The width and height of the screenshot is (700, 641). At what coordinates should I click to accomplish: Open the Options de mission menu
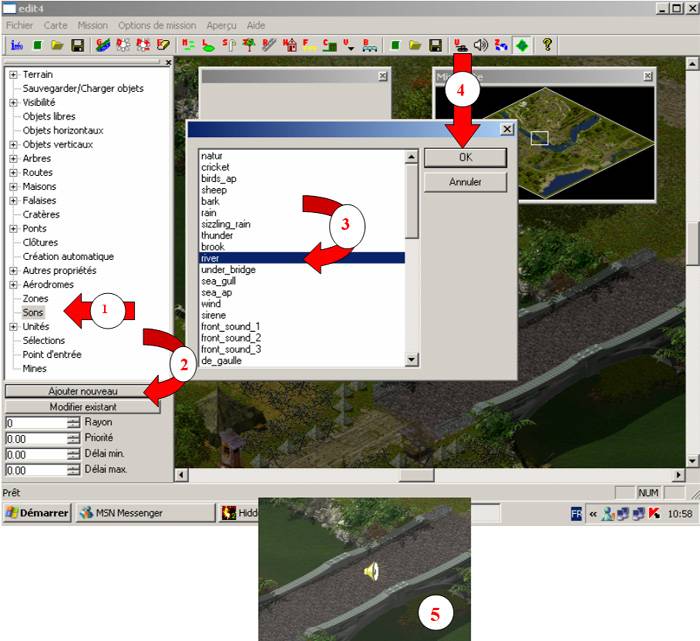157,24
